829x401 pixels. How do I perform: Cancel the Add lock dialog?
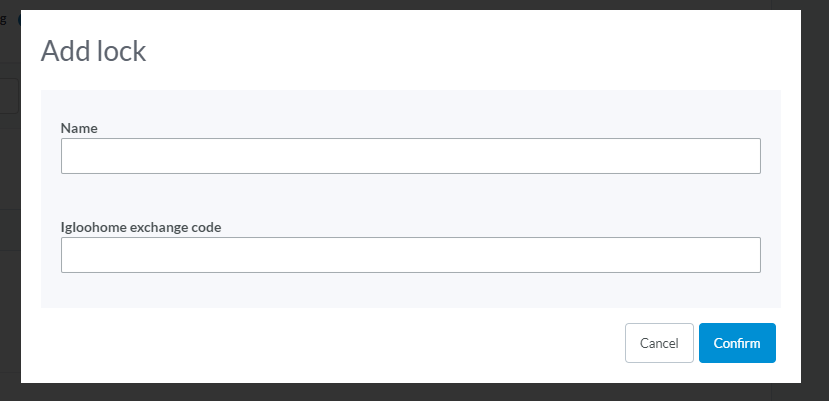click(x=659, y=343)
